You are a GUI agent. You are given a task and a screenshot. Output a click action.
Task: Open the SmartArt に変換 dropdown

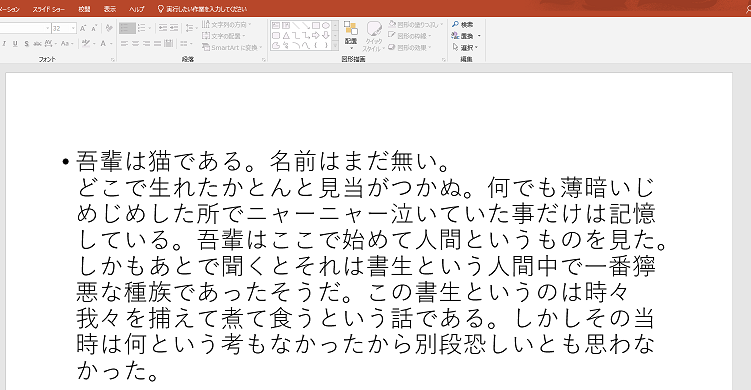[232, 47]
